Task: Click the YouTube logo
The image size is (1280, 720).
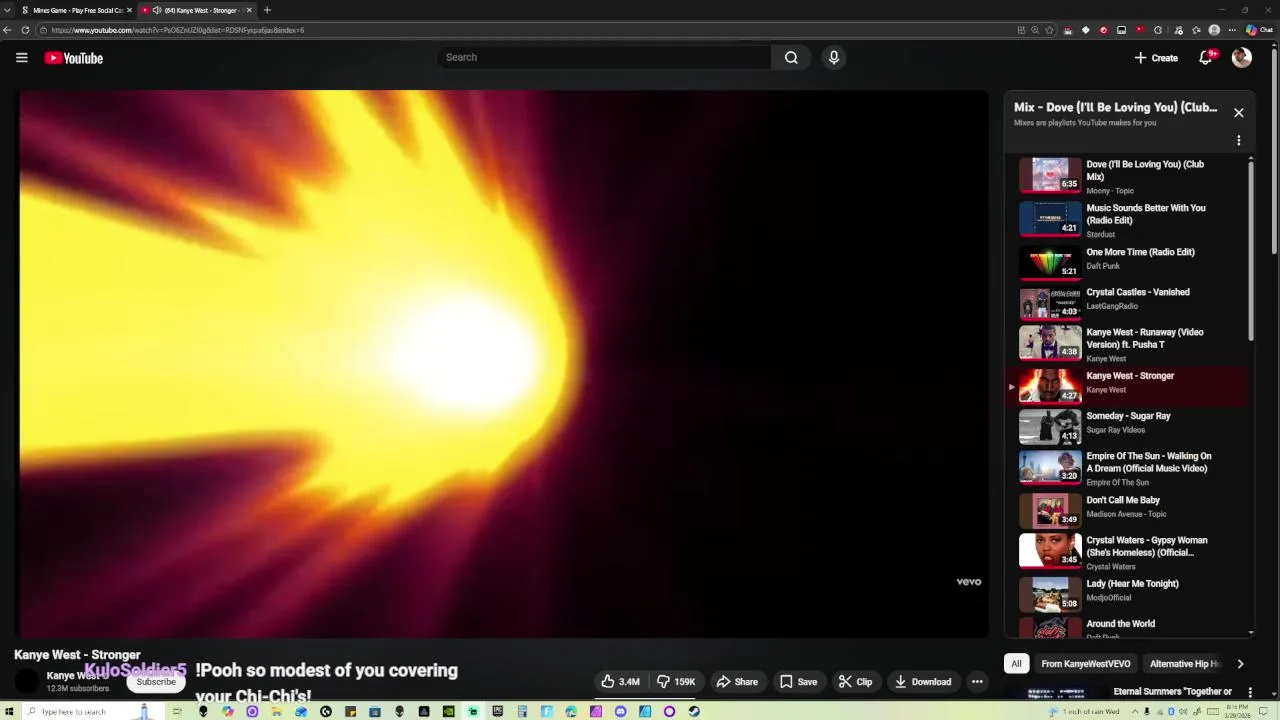Action: coord(74,58)
